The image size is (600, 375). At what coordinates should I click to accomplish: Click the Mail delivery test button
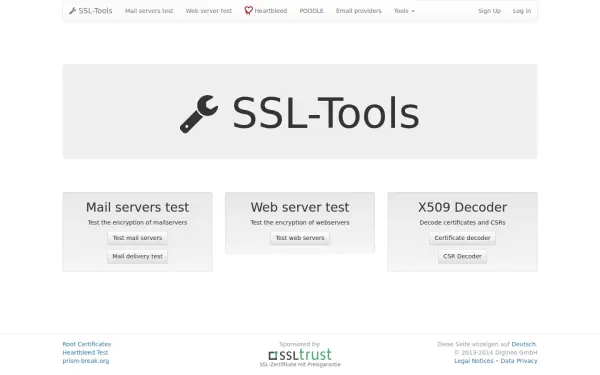pyautogui.click(x=137, y=256)
